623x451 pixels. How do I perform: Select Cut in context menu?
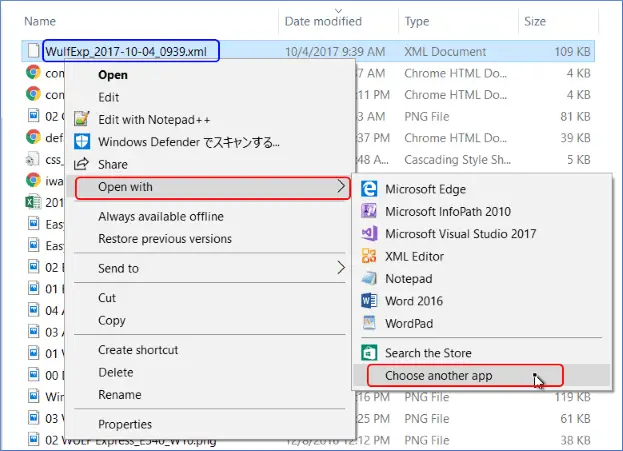pos(107,298)
